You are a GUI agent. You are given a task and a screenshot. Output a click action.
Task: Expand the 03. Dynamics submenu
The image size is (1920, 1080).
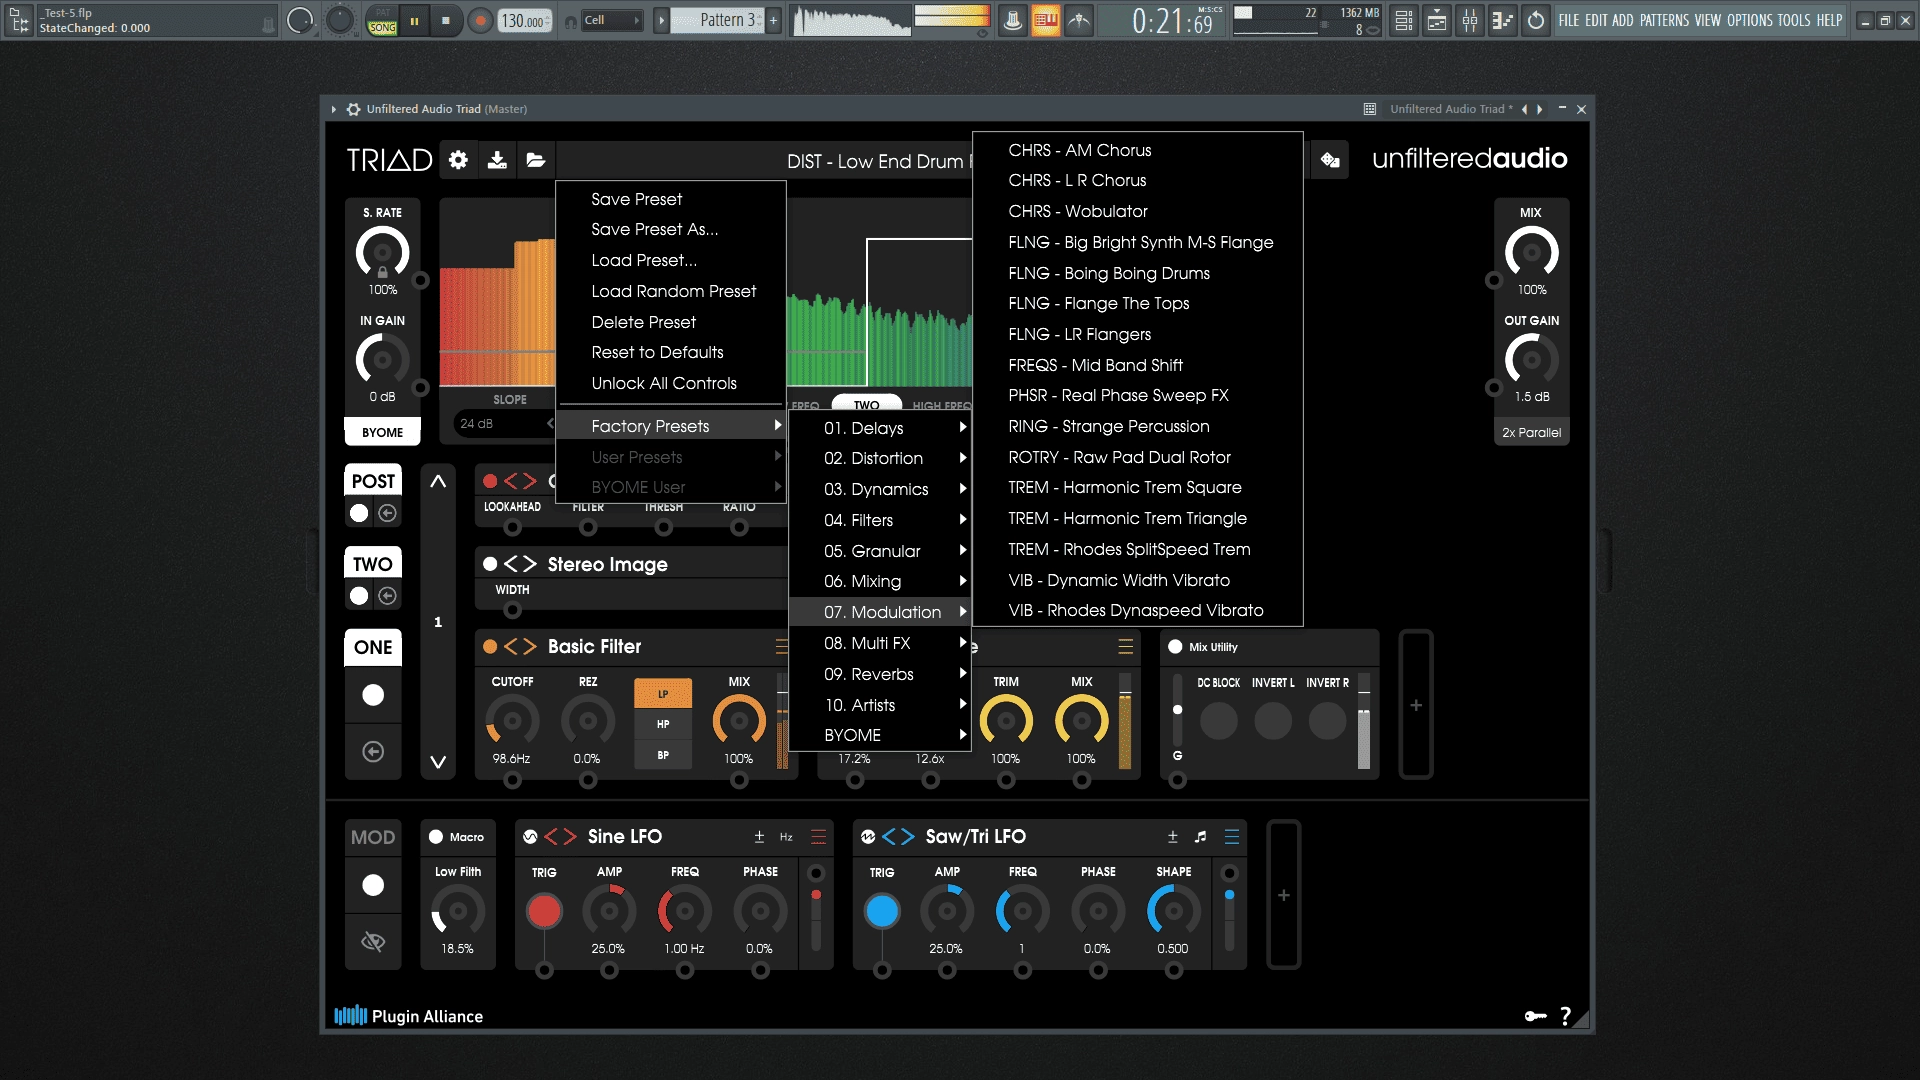pyautogui.click(x=880, y=489)
